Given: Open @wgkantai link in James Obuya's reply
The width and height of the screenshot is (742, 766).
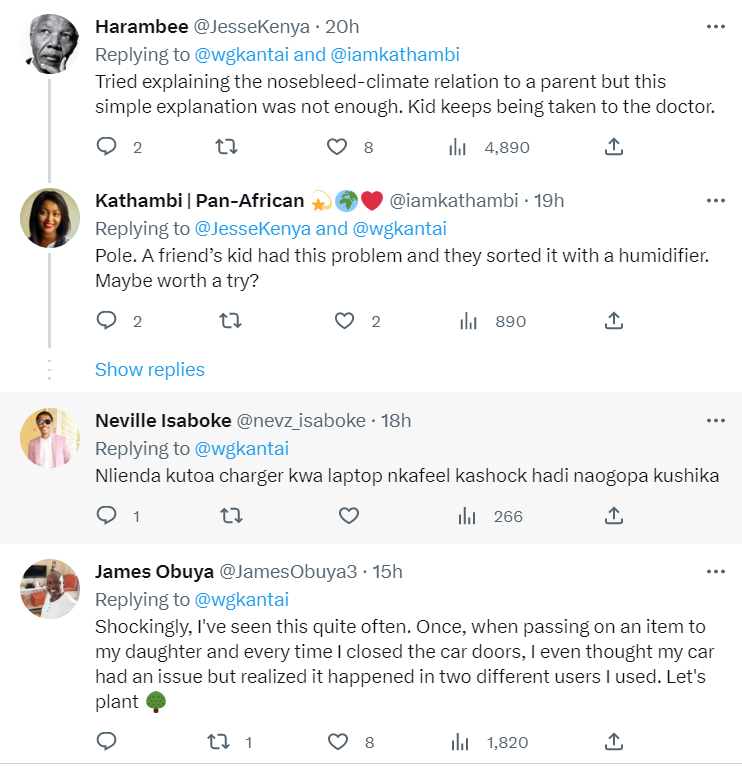Looking at the screenshot, I should tap(242, 599).
